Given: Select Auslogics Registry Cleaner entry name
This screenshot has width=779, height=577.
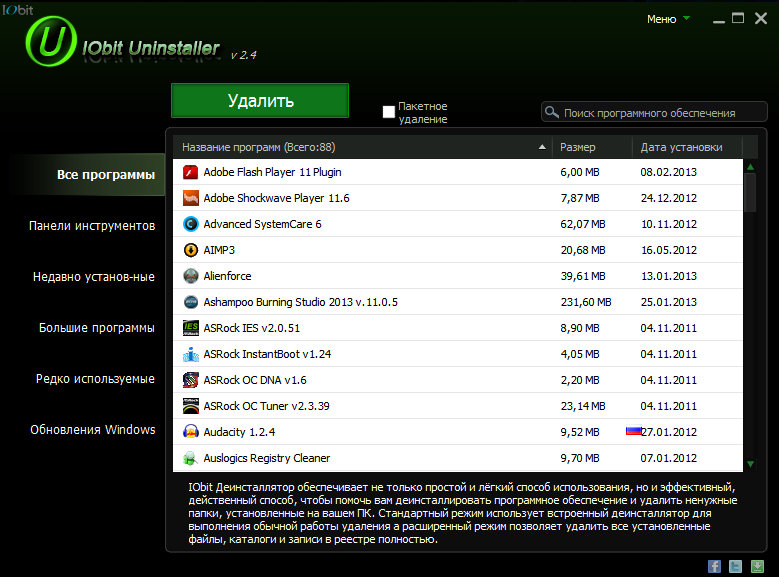Looking at the screenshot, I should click(267, 458).
